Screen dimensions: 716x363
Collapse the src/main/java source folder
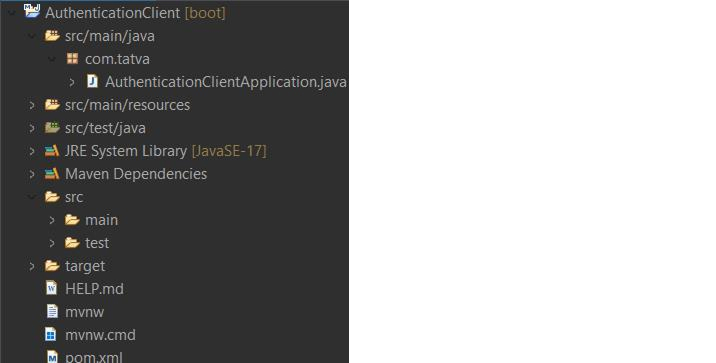pyautogui.click(x=32, y=36)
